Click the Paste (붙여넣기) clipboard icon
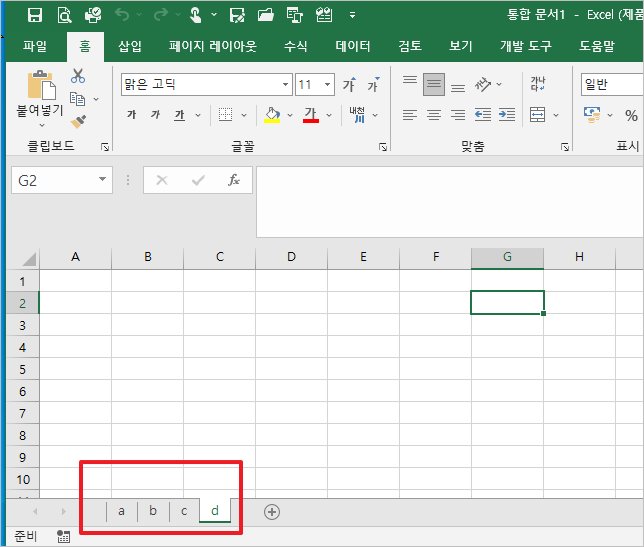 [41, 89]
